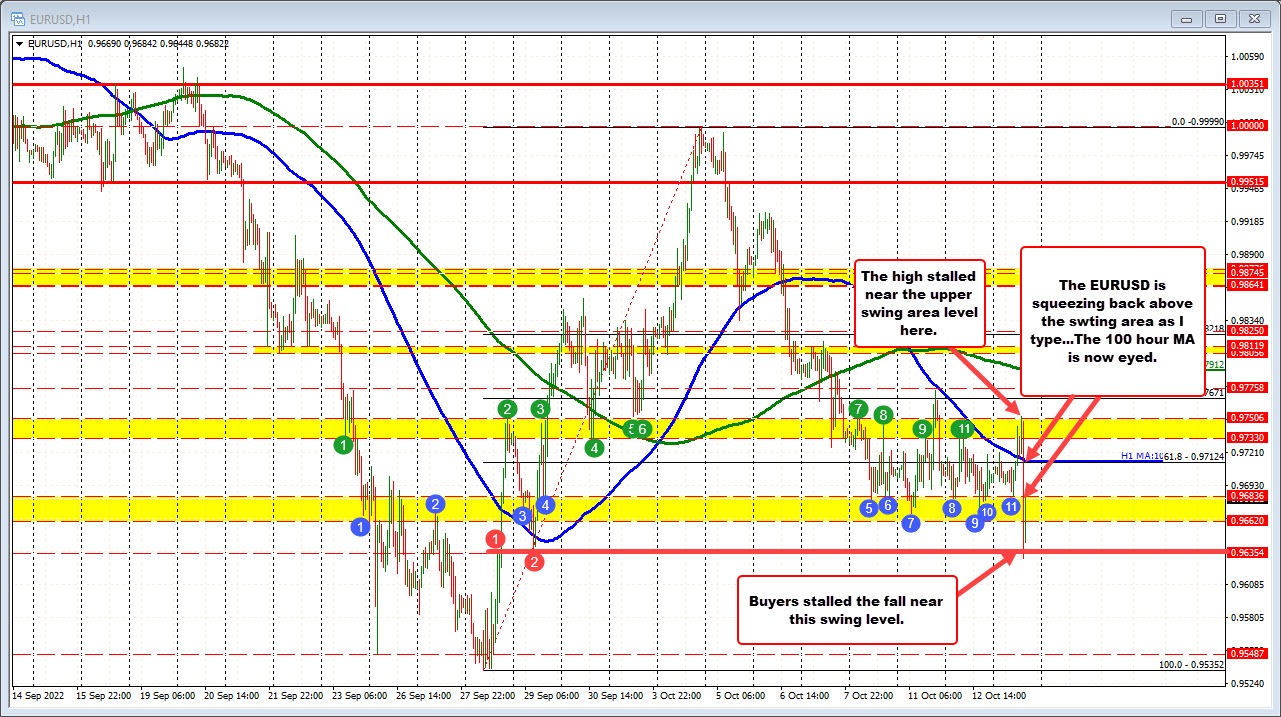1281x717 pixels.
Task: Select the 0.98119 price label
Action: click(1246, 345)
